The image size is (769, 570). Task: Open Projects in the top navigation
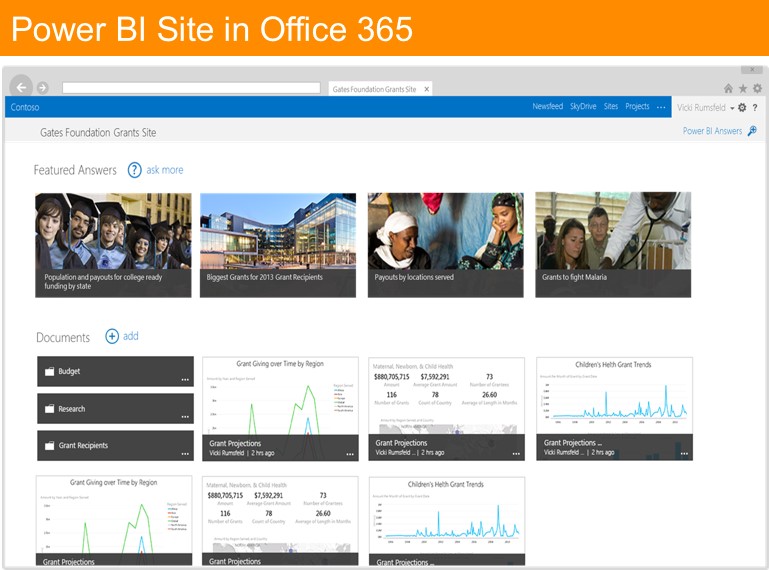(x=637, y=106)
